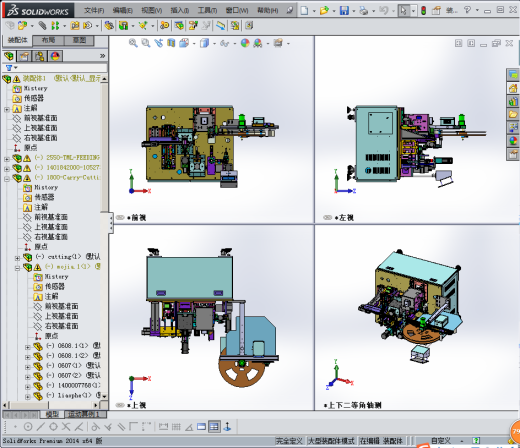Open the FeatureManager design tree tab icon
Image resolution: width=520 pixels, height=448 pixels.
pos(9,56)
